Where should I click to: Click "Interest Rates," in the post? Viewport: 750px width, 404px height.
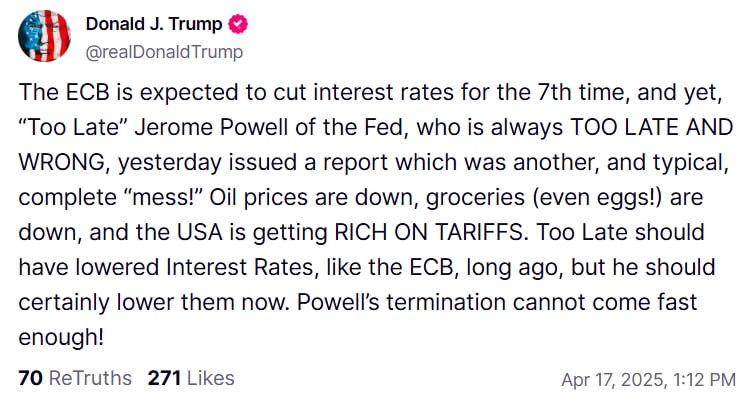[x=242, y=268]
